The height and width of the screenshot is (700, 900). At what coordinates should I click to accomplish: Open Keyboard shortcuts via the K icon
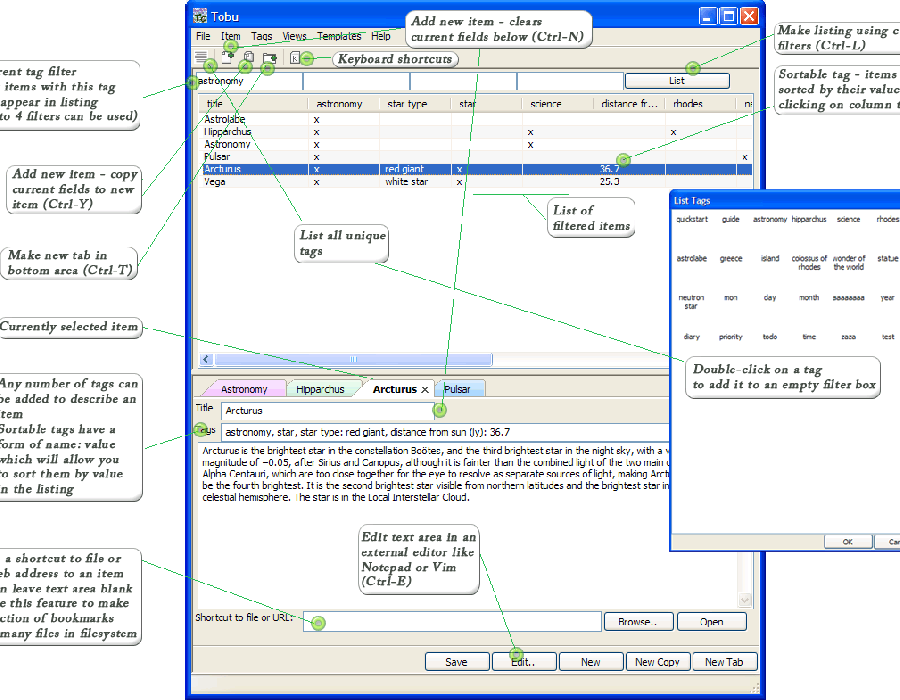(295, 58)
